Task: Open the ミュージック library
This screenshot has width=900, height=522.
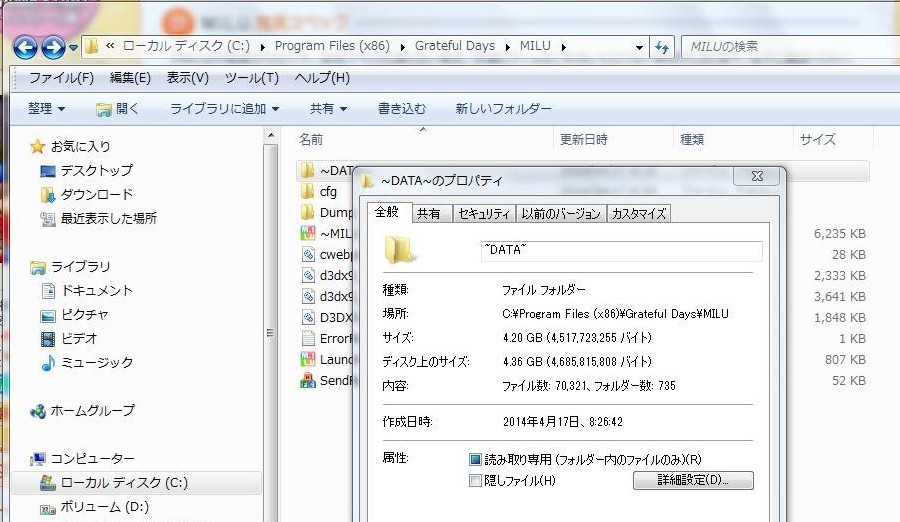Action: point(96,362)
